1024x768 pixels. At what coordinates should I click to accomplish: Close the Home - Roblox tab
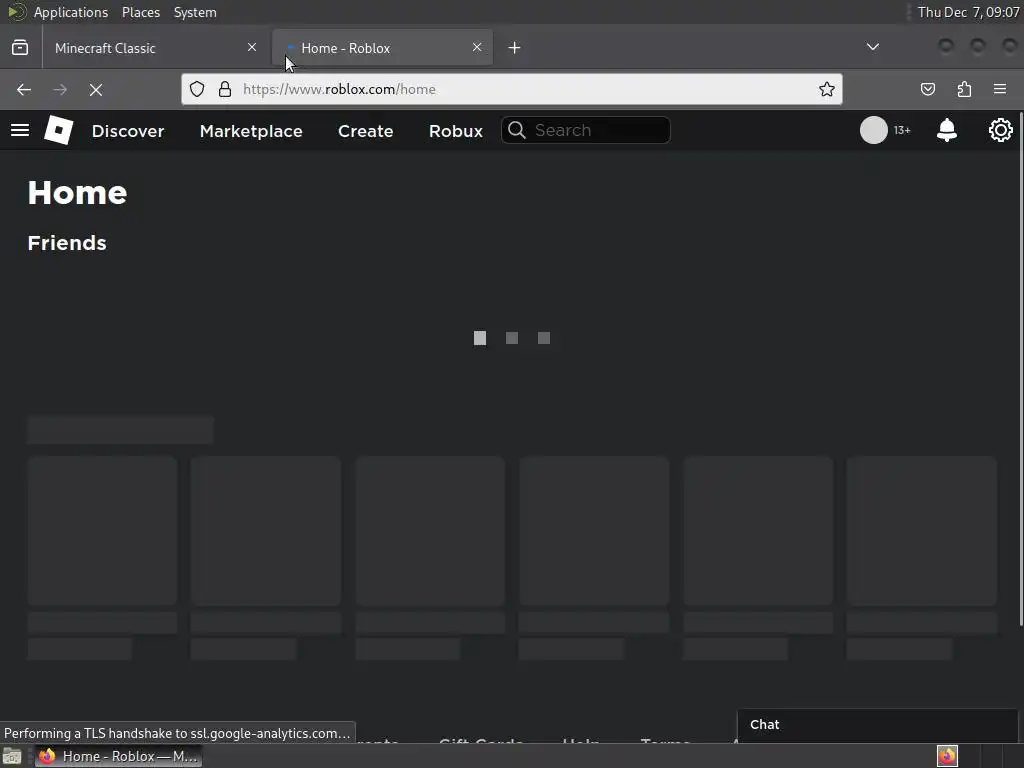pyautogui.click(x=477, y=47)
